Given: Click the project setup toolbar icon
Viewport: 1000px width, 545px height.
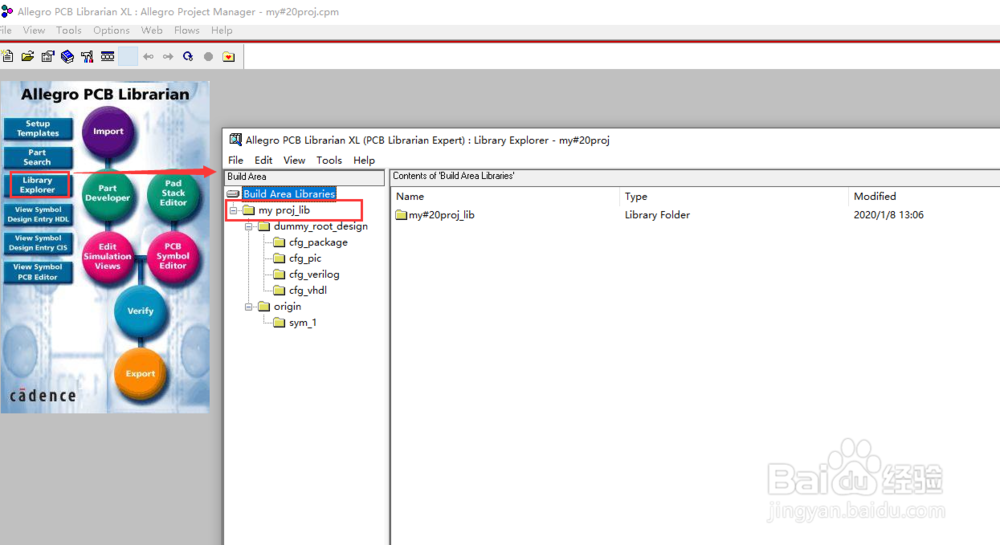Looking at the screenshot, I should 47,56.
